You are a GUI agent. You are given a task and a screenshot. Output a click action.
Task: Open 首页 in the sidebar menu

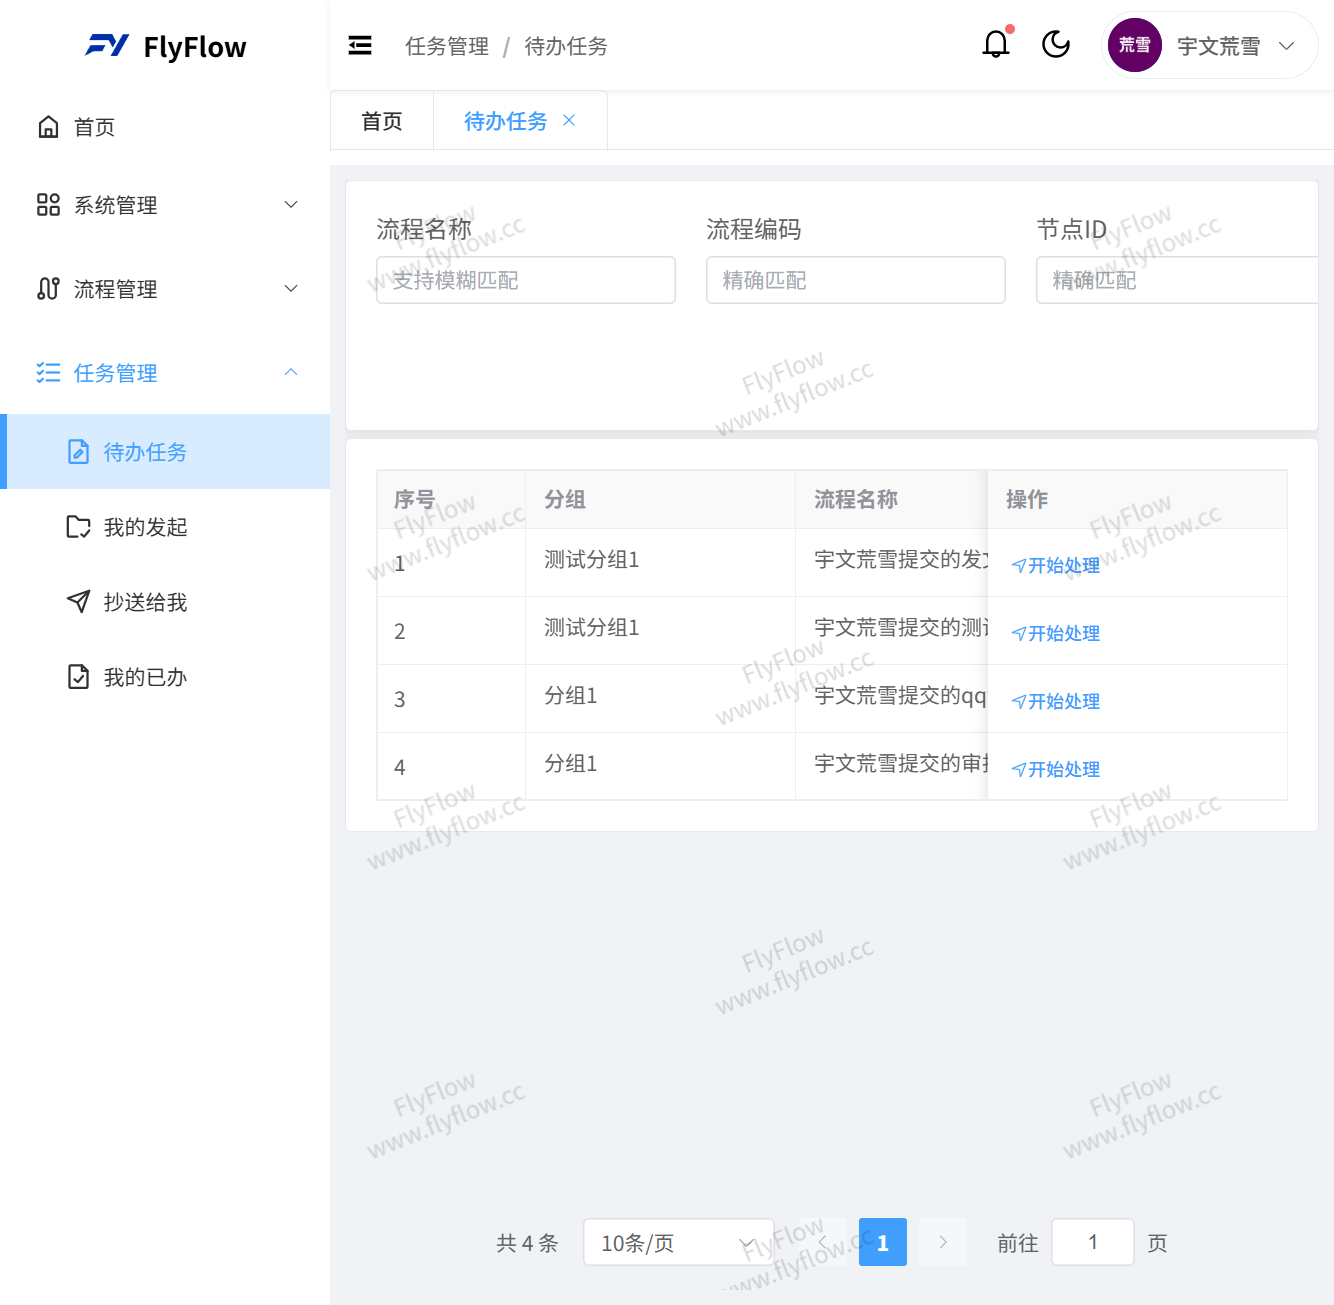click(165, 127)
